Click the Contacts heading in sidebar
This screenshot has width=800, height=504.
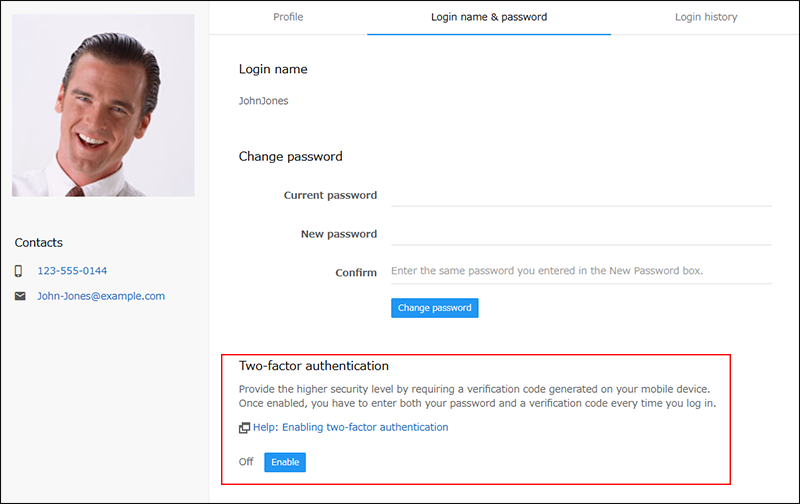click(39, 243)
